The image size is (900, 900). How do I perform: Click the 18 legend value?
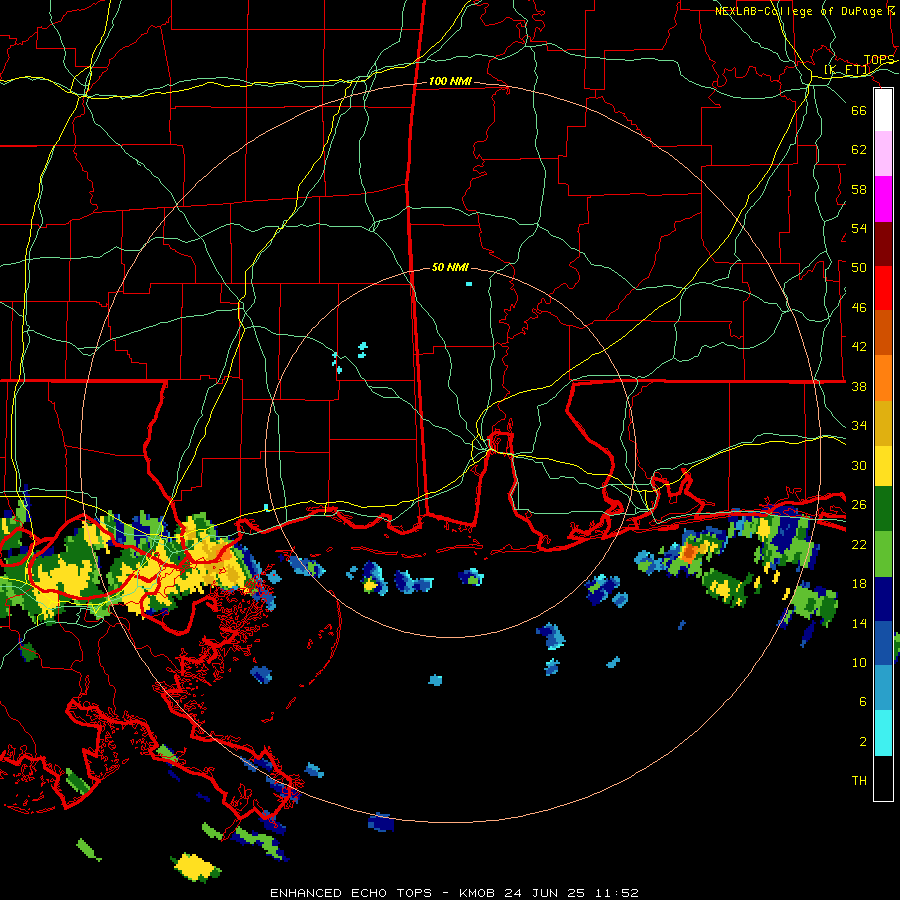coord(859,584)
